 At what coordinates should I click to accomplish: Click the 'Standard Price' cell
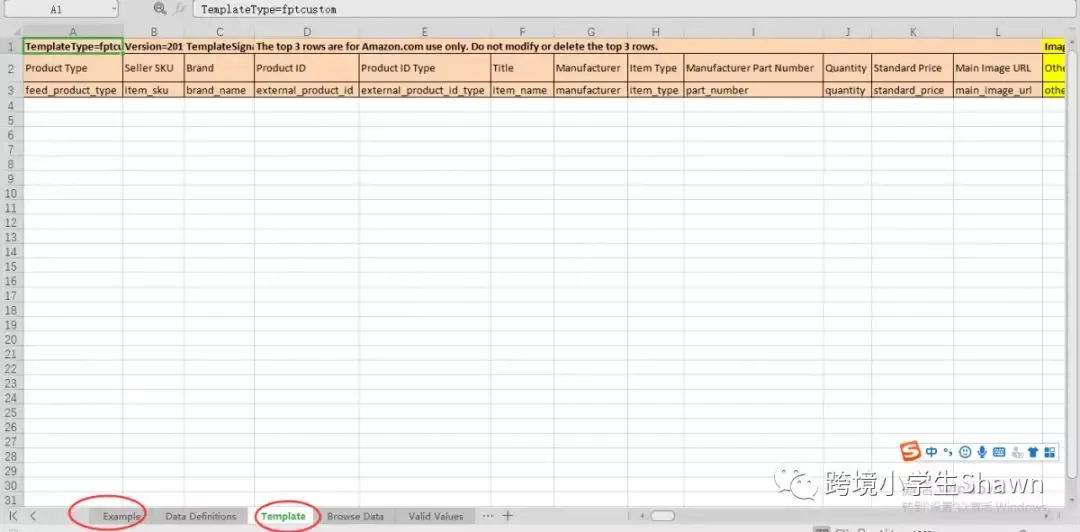pos(913,69)
